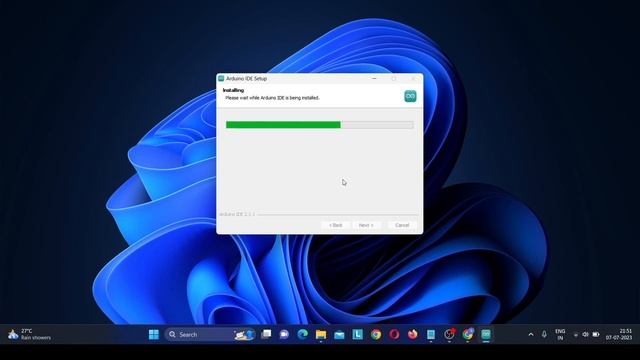The height and width of the screenshot is (360, 640).
Task: Launch Microsoft Edge from the taskbar
Action: [302, 335]
